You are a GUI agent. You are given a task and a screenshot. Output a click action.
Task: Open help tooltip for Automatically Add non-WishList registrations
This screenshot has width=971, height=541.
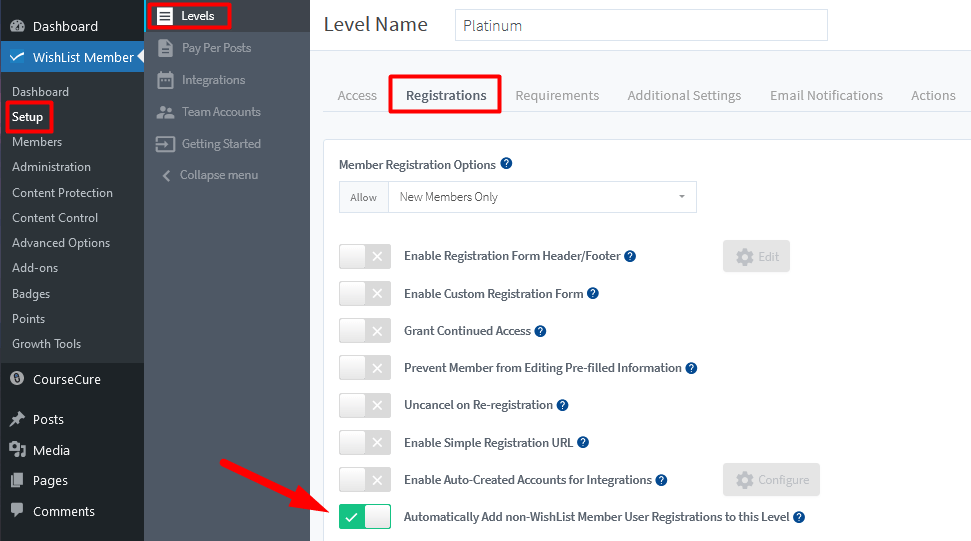(x=799, y=517)
